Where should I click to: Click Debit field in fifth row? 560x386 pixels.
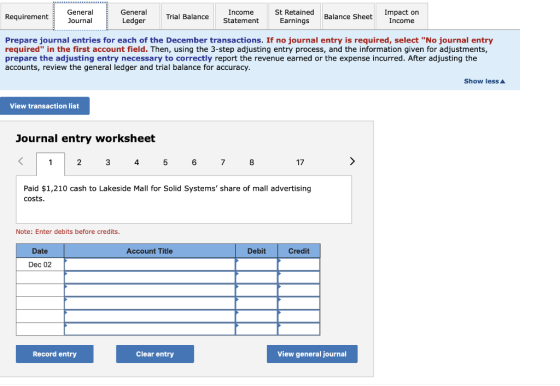(x=256, y=316)
